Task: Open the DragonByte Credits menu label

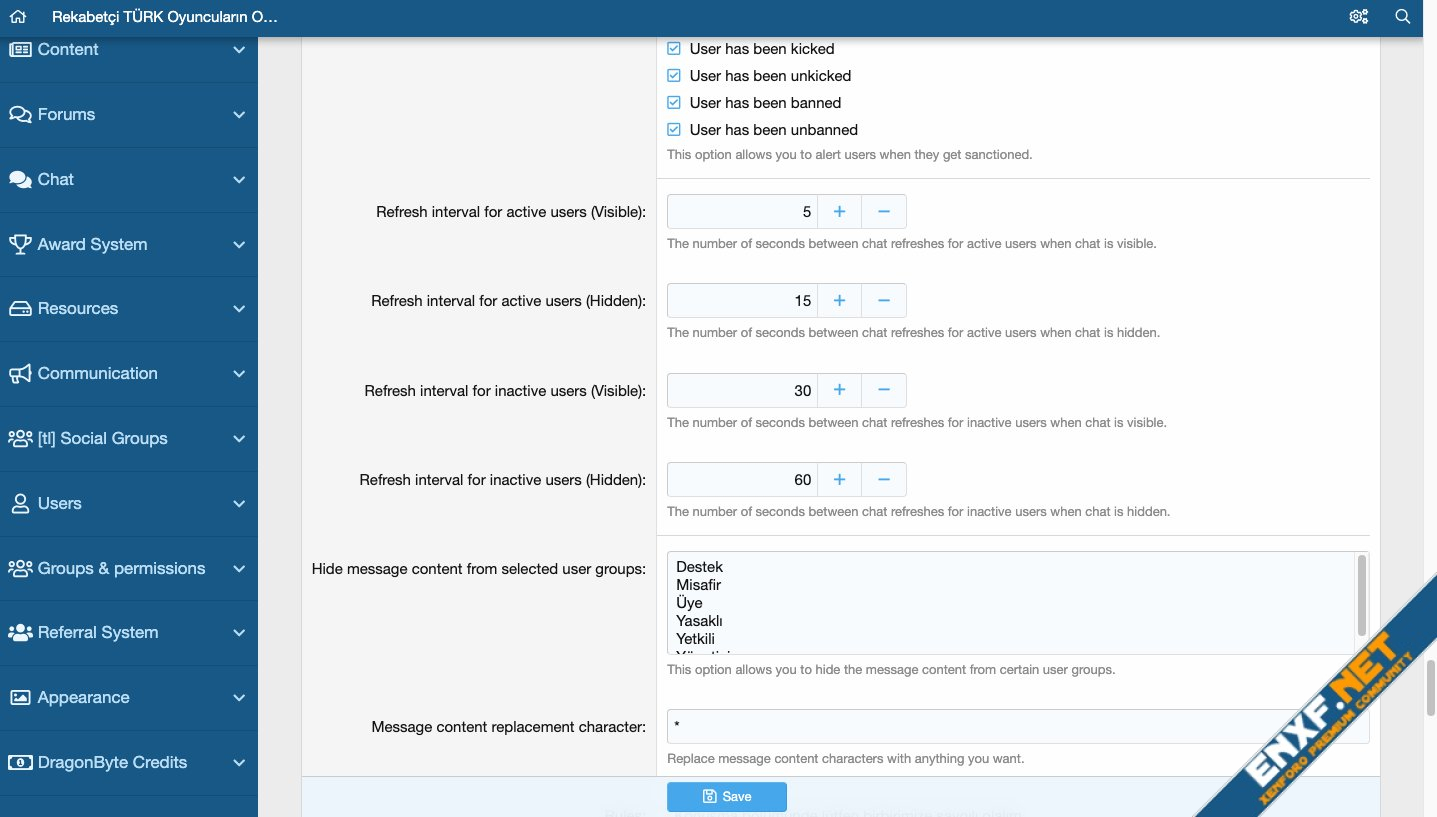Action: click(x=112, y=762)
